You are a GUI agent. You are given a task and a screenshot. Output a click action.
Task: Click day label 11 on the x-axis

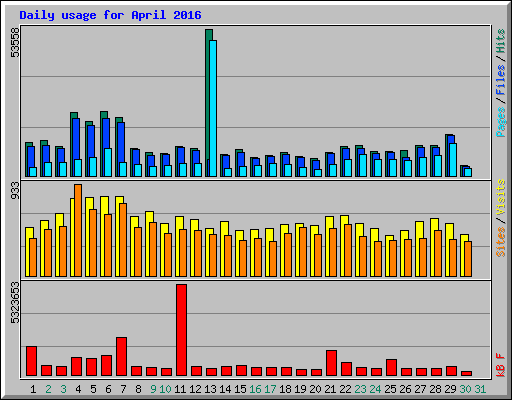pos(180,389)
